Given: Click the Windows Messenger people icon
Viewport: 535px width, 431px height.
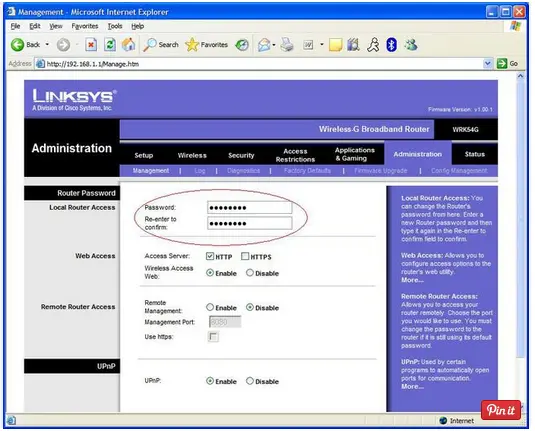Looking at the screenshot, I should point(411,45).
